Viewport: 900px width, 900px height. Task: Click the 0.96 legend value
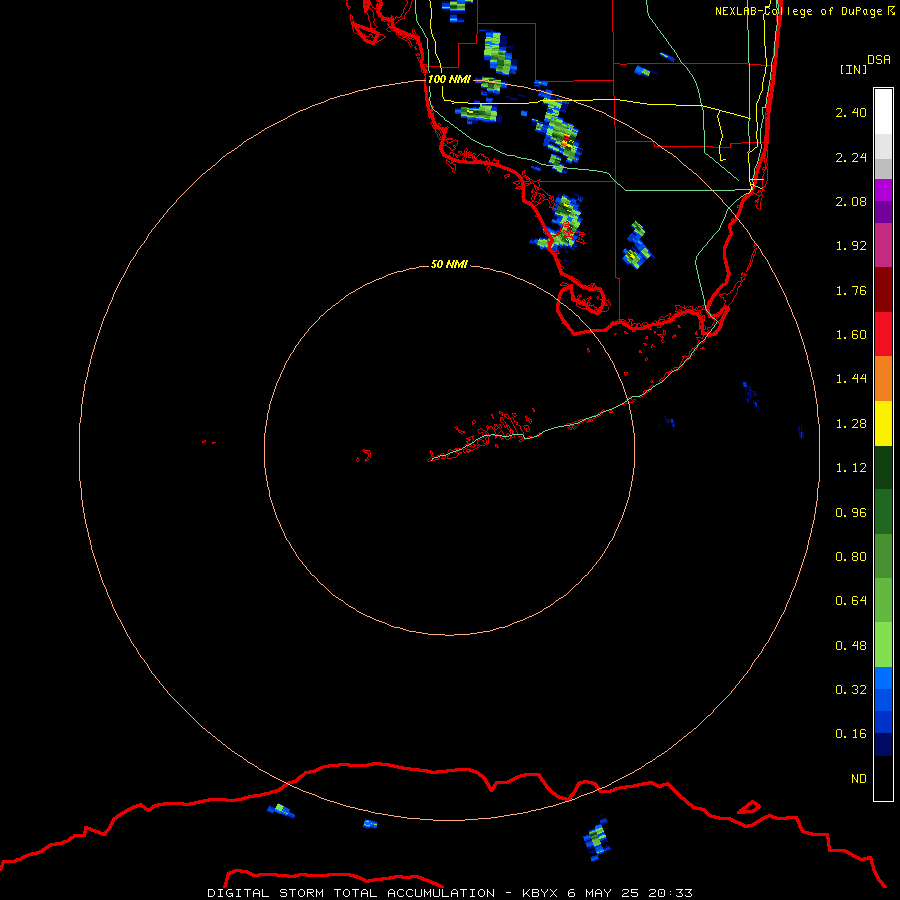[851, 513]
